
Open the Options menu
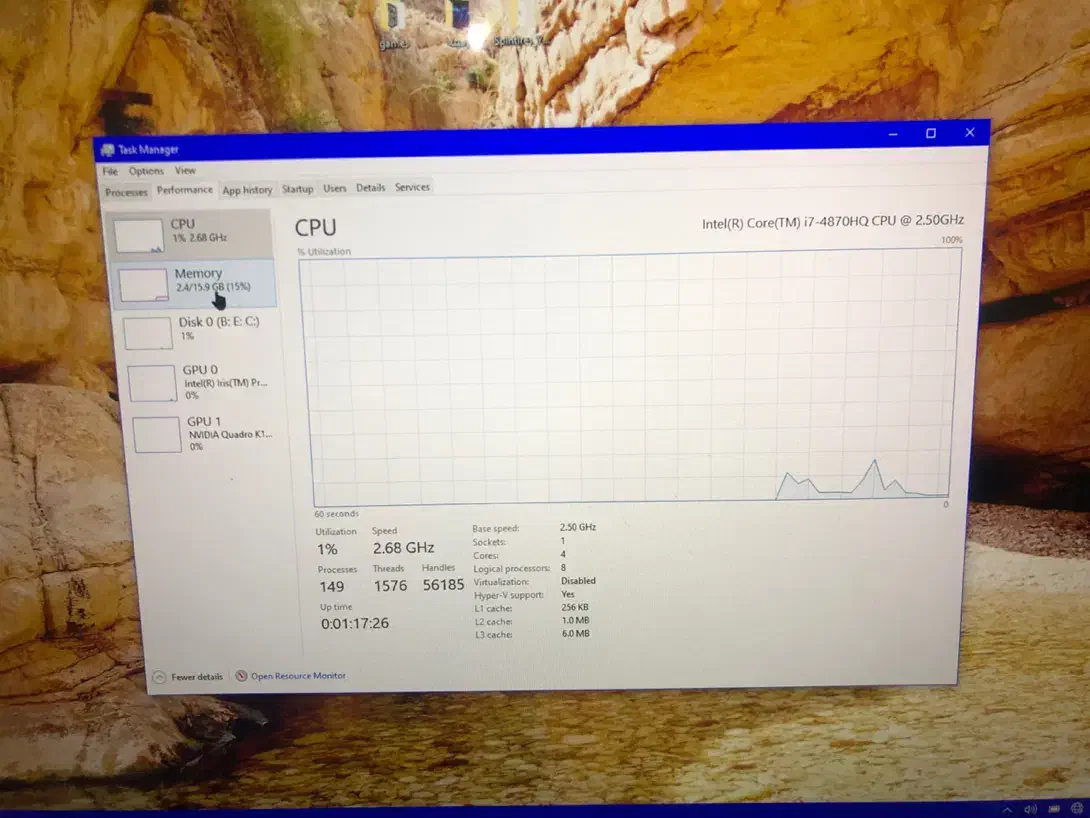point(146,171)
